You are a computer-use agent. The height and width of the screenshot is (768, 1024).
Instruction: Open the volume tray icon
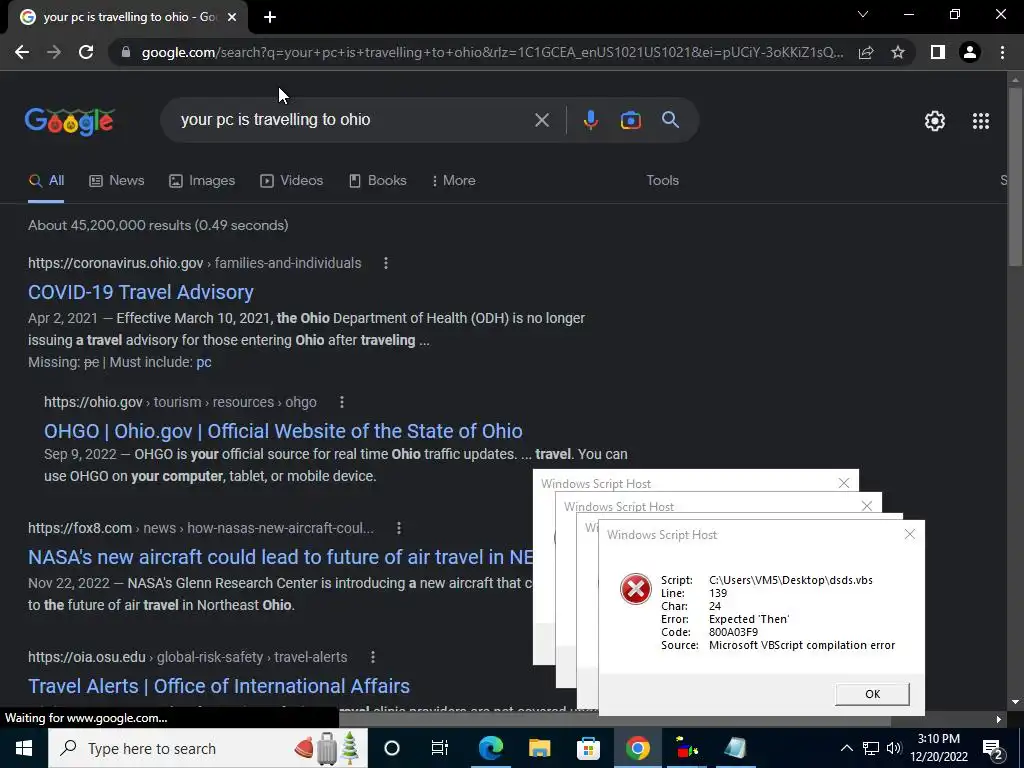(x=894, y=748)
